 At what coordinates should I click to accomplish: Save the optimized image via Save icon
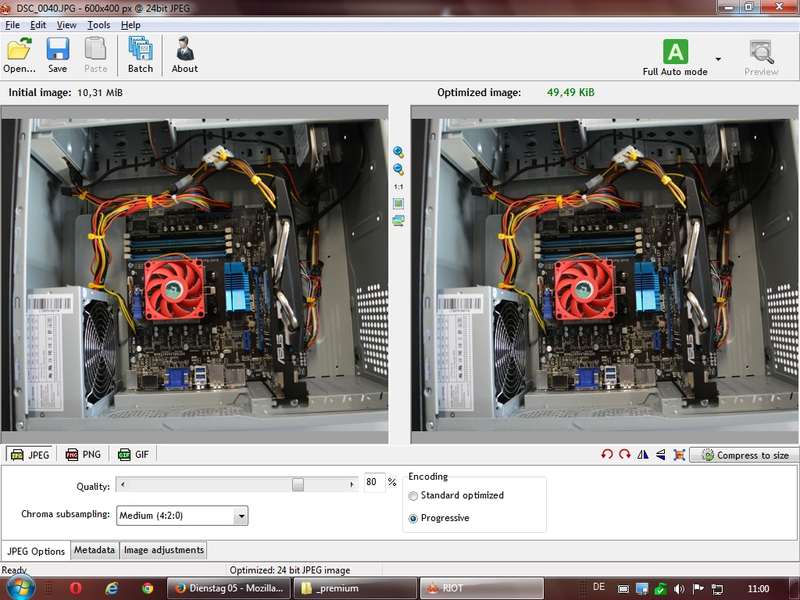[x=58, y=50]
